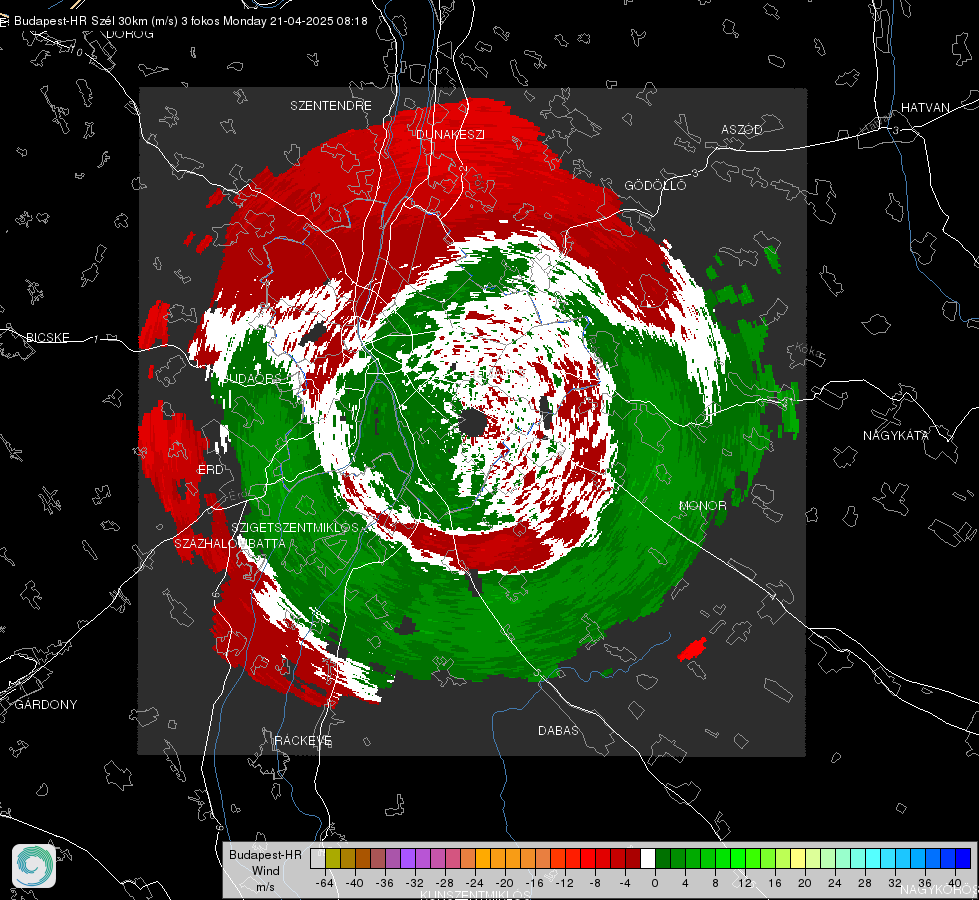This screenshot has height=900, width=979.
Task: Click the 40 value on the legend scale
Action: (955, 883)
